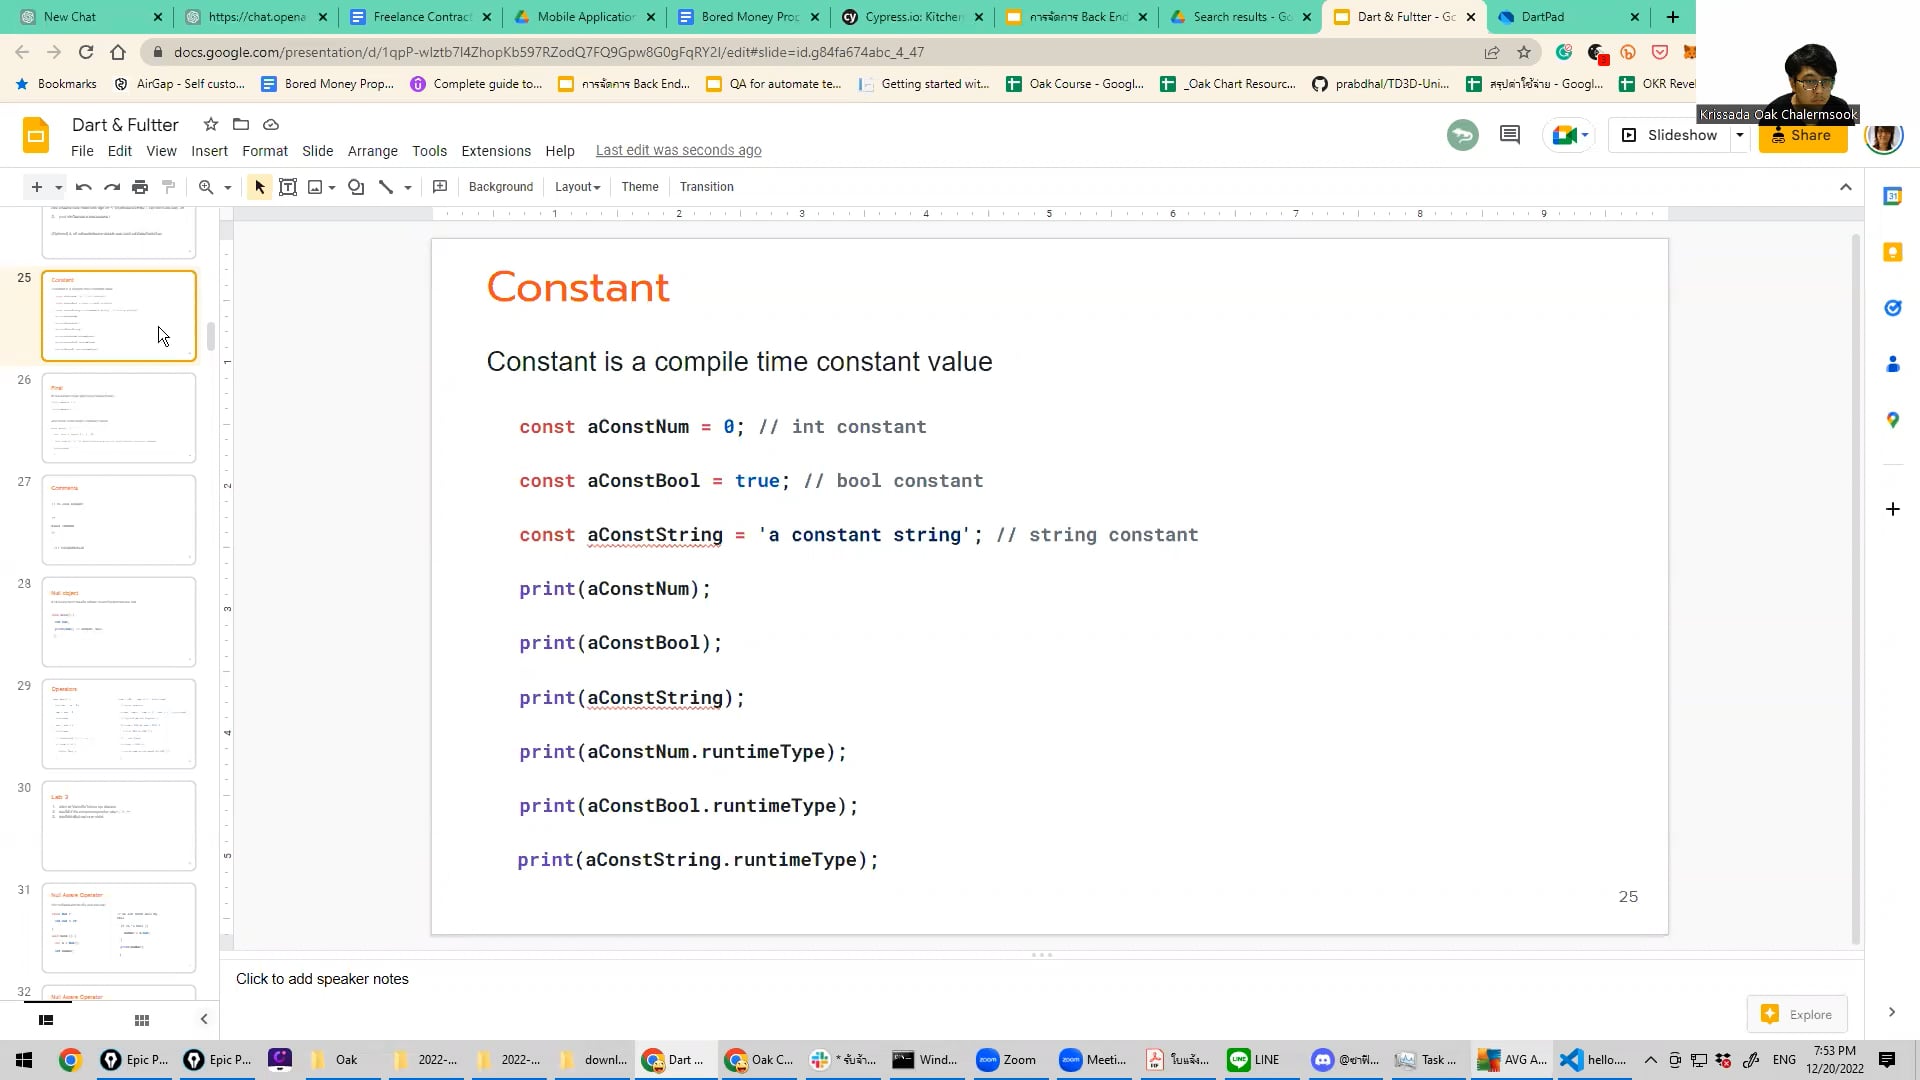This screenshot has width=1920, height=1080.
Task: Click the Share button
Action: [1803, 135]
